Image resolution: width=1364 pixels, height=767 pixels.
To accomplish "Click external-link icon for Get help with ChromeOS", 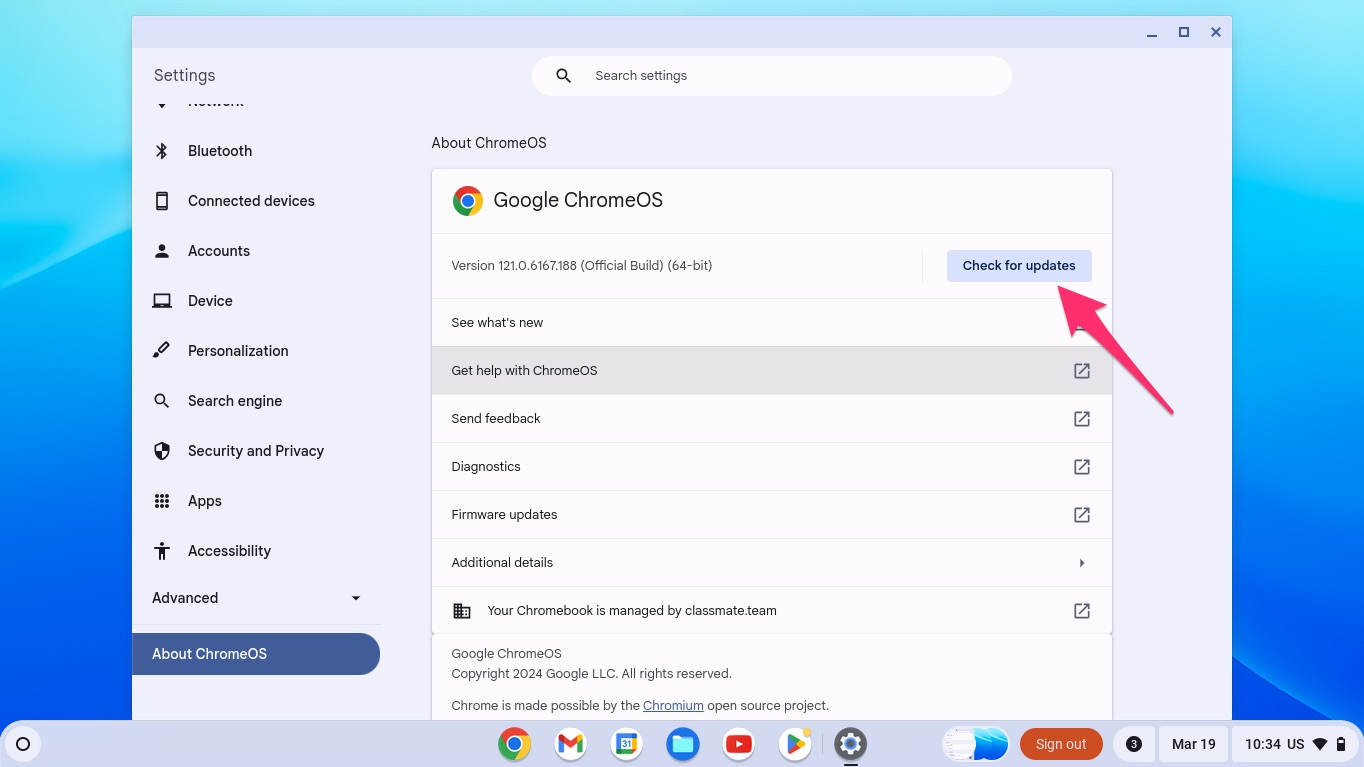I will pyautogui.click(x=1081, y=371).
